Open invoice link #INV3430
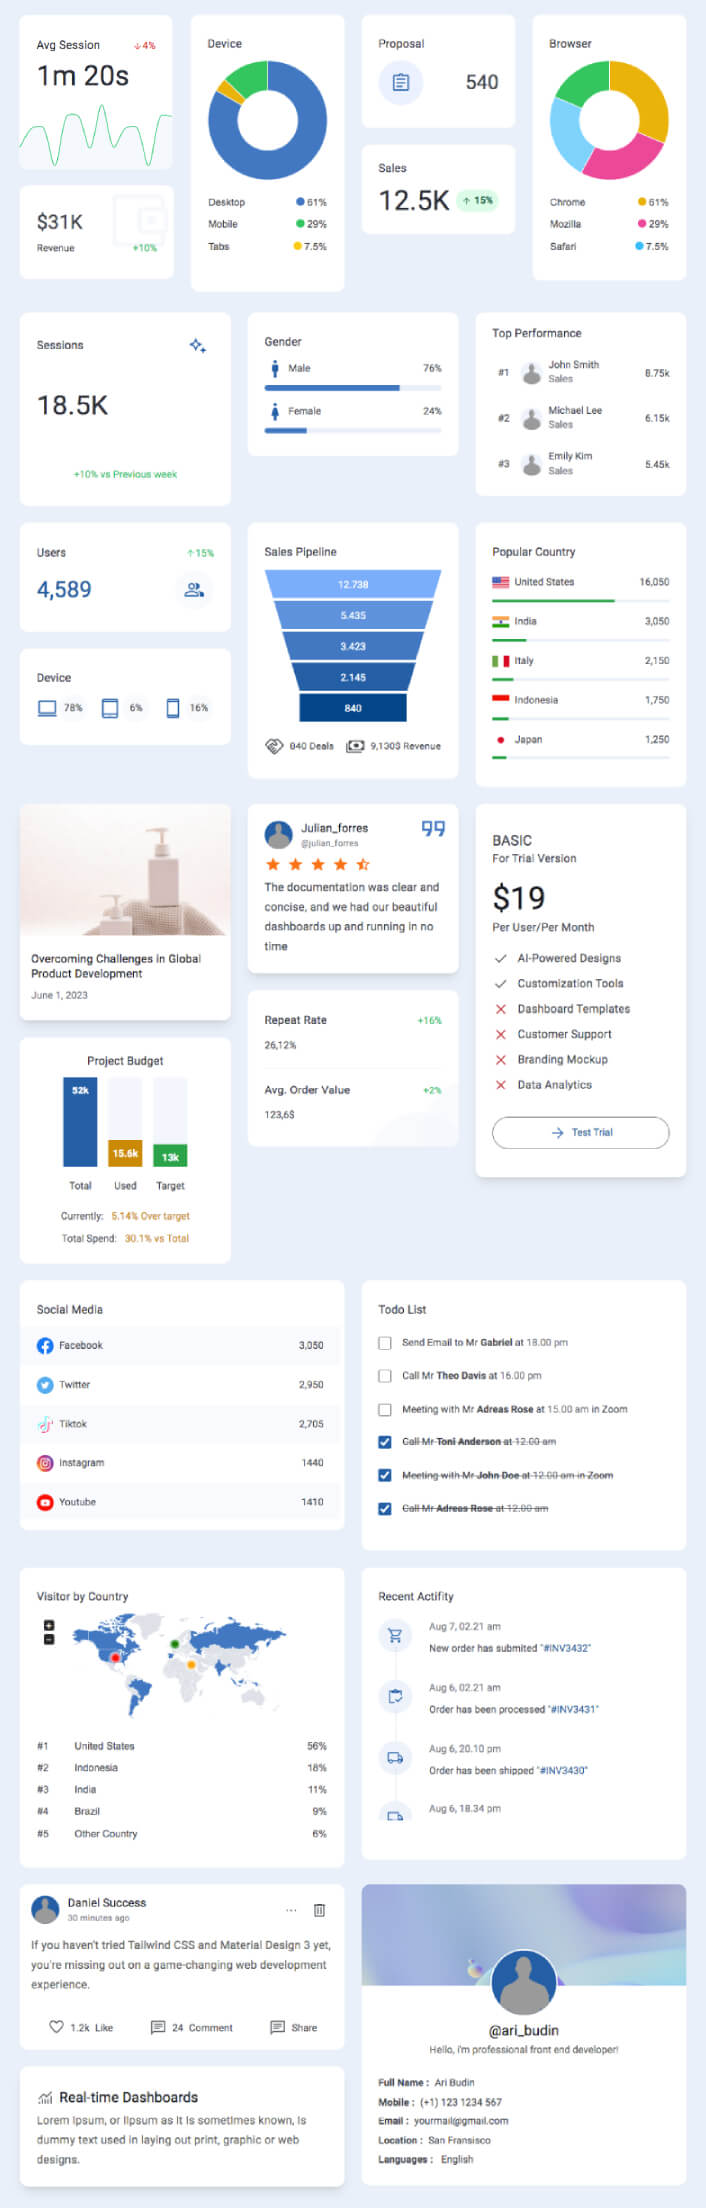706x2208 pixels. point(563,1770)
